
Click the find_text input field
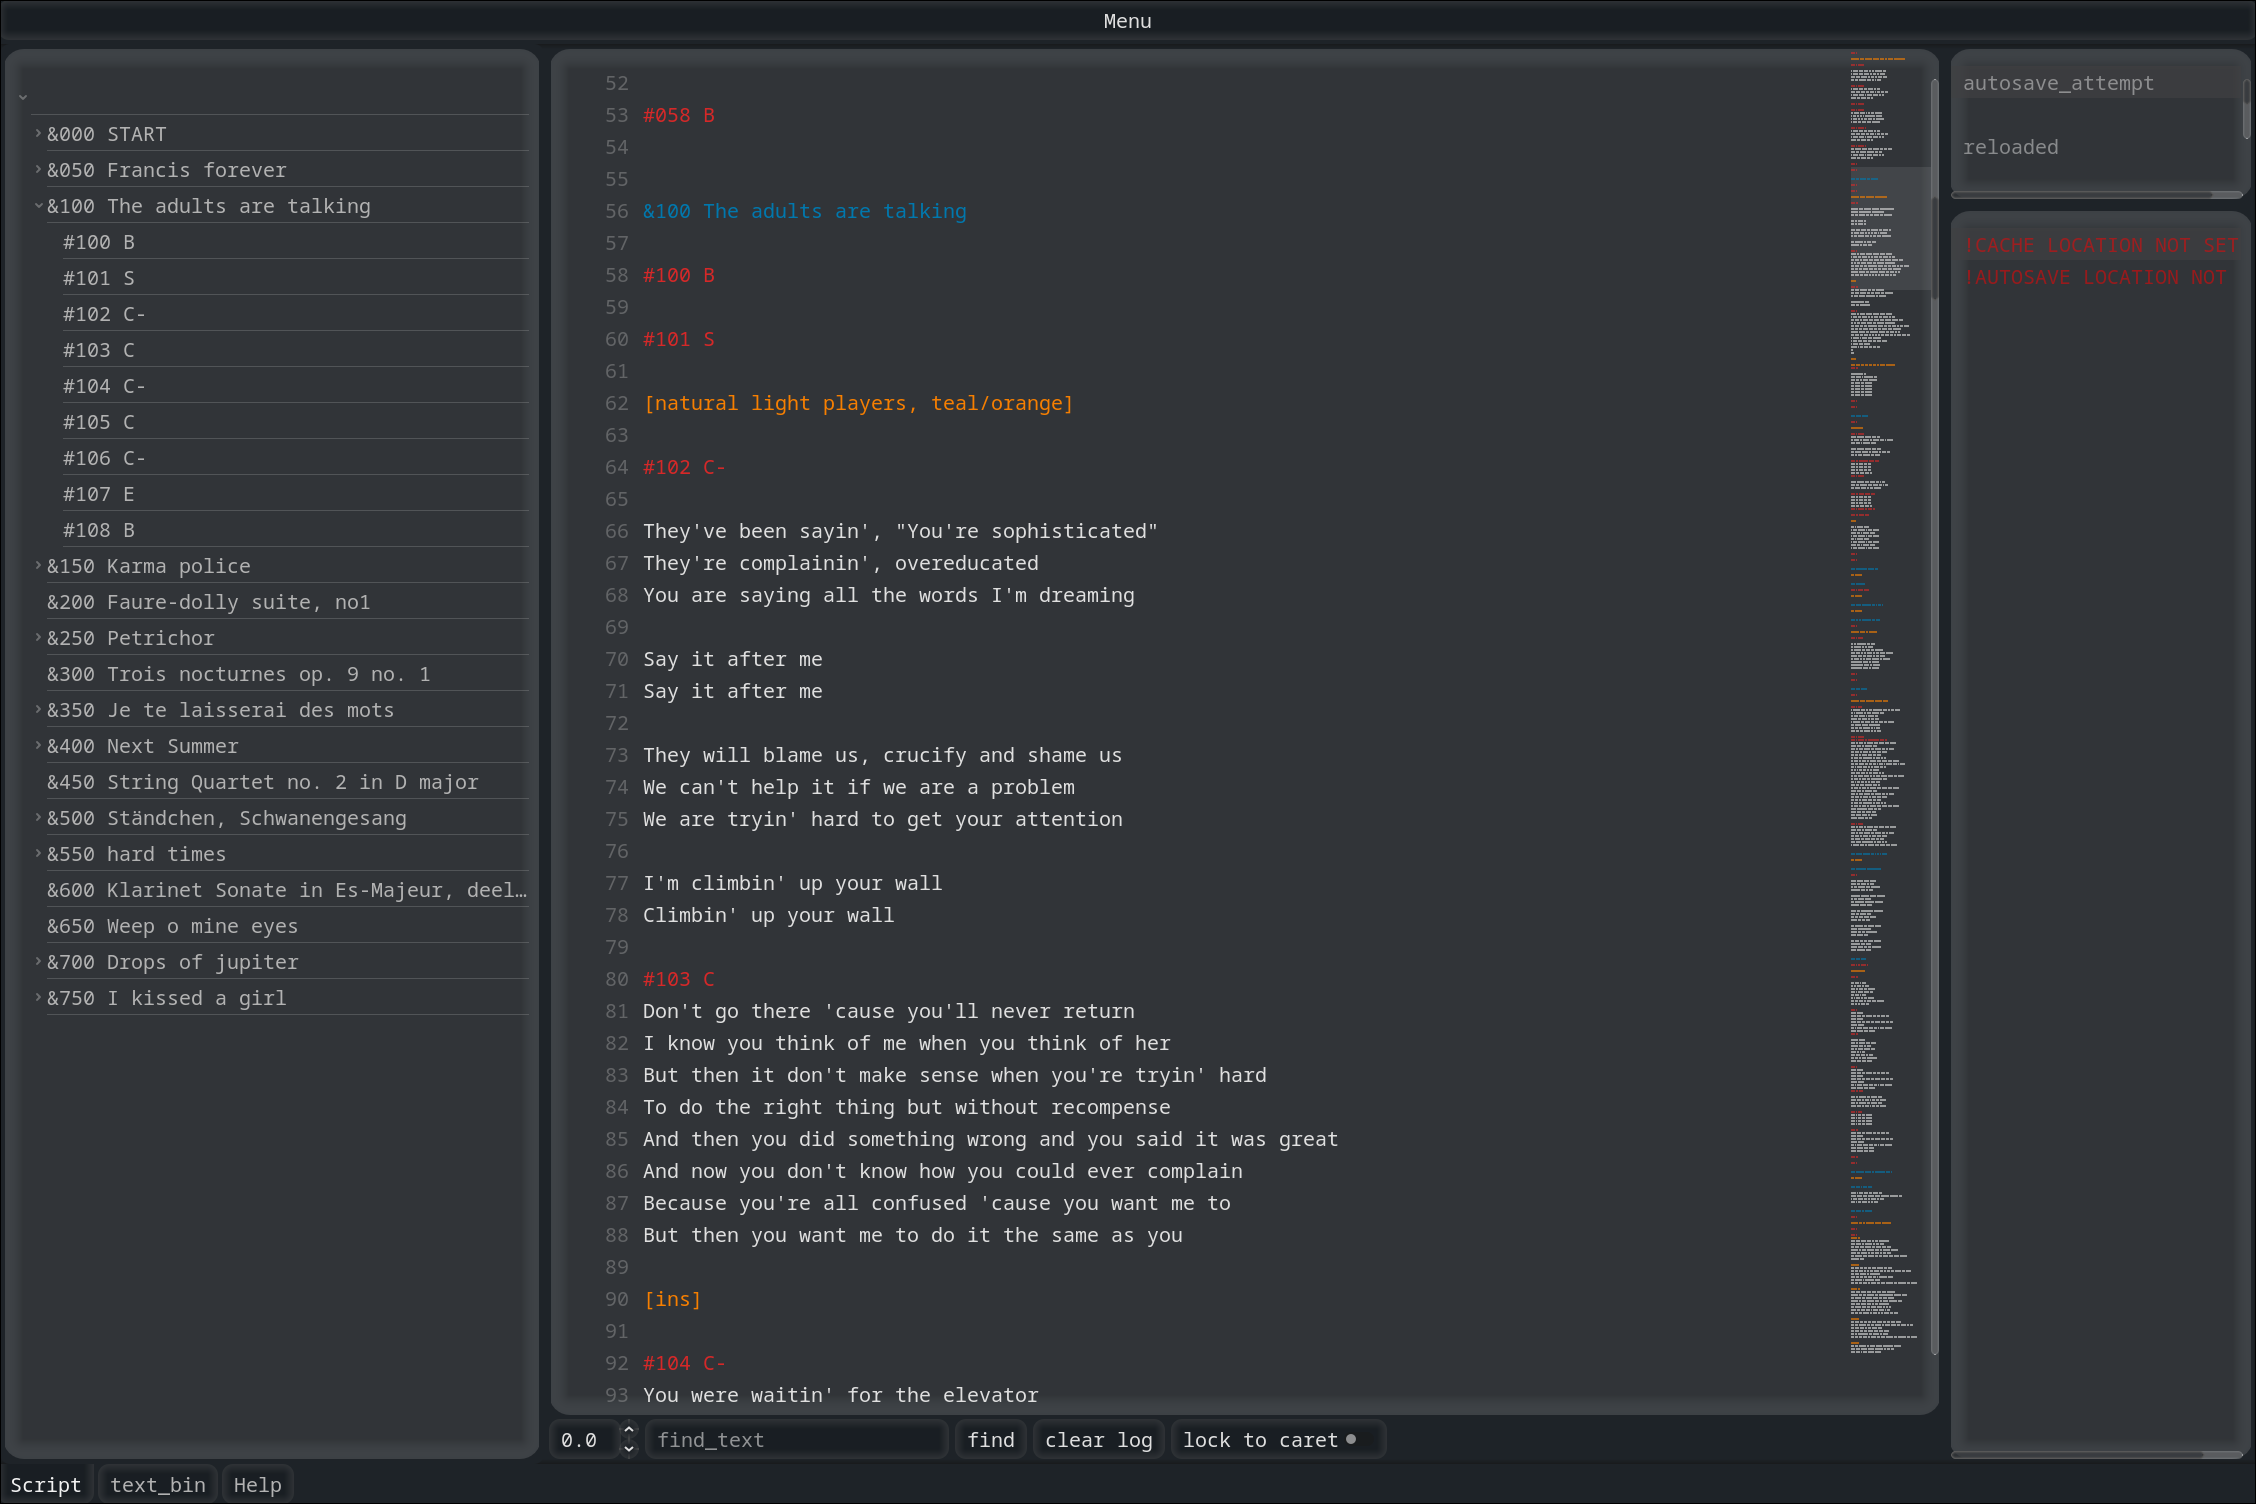(x=797, y=1439)
